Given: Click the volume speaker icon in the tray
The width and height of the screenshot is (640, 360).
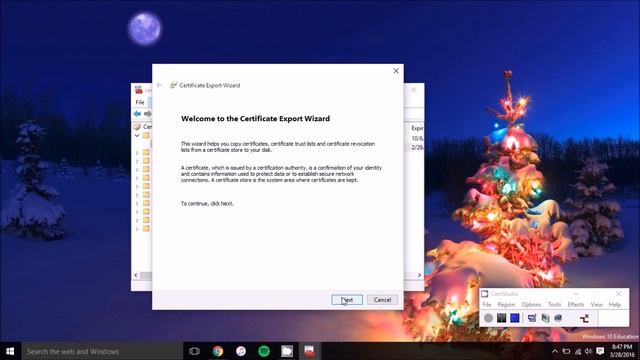Looking at the screenshot, I should [588, 351].
